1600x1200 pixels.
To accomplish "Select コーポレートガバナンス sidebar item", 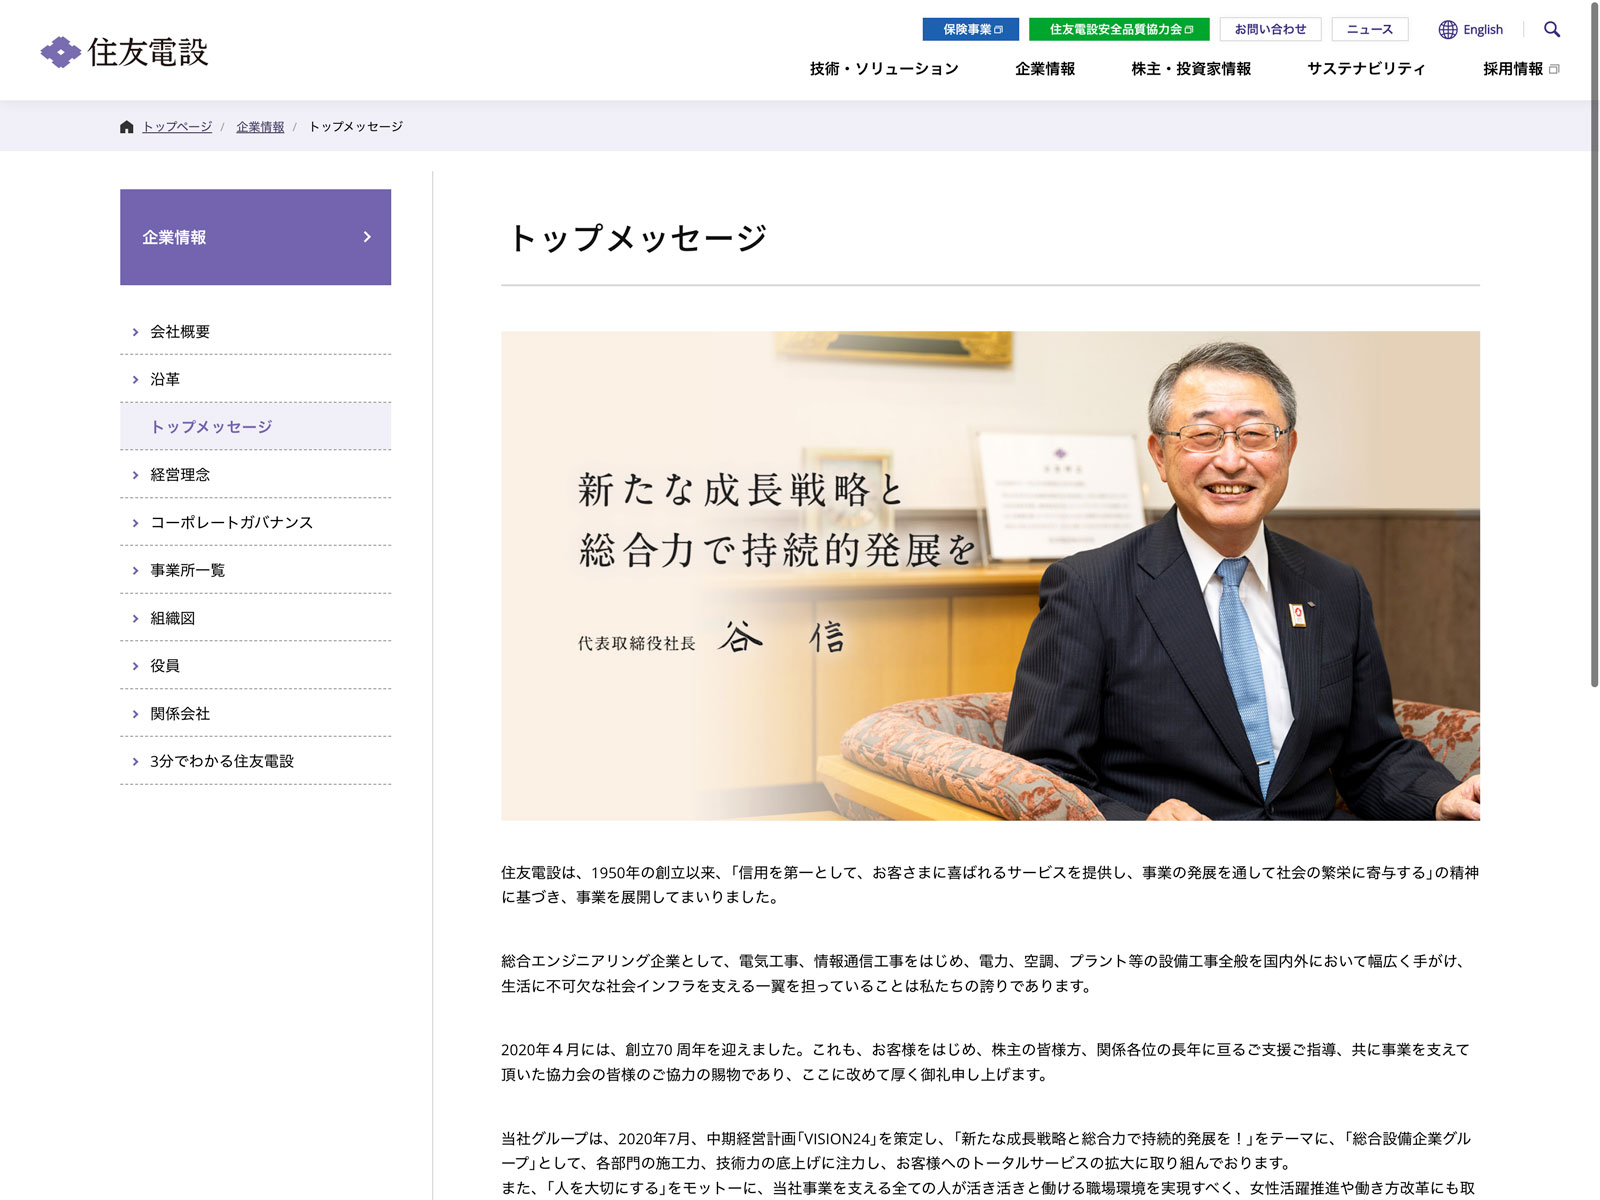I will 231,523.
